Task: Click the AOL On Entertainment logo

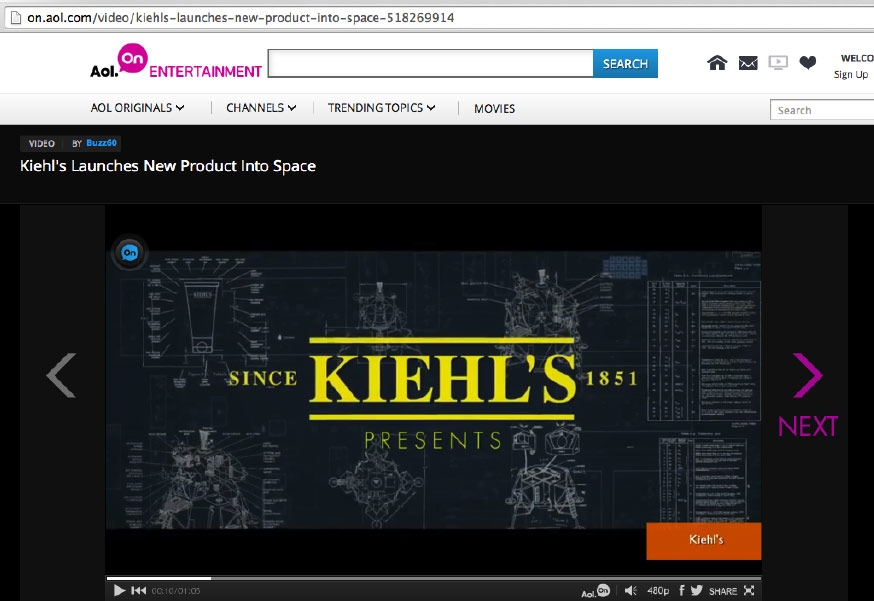Action: coord(176,61)
